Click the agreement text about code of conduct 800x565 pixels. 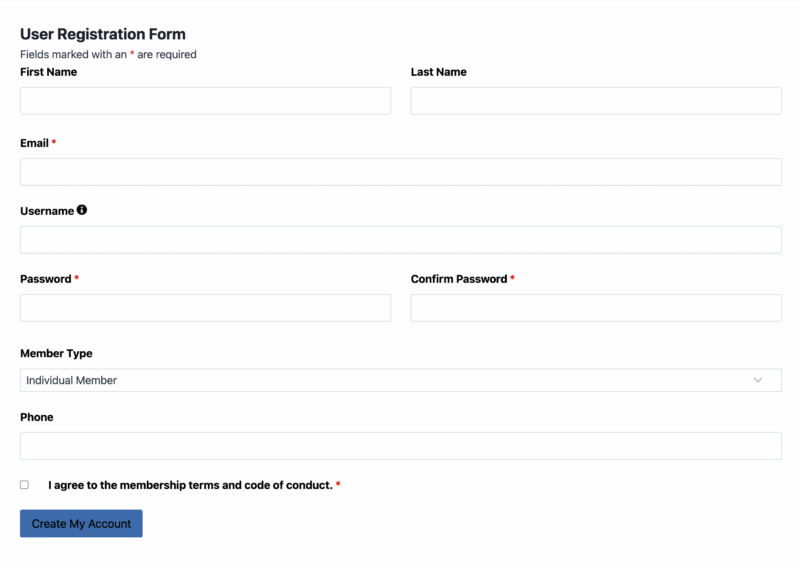(x=190, y=485)
